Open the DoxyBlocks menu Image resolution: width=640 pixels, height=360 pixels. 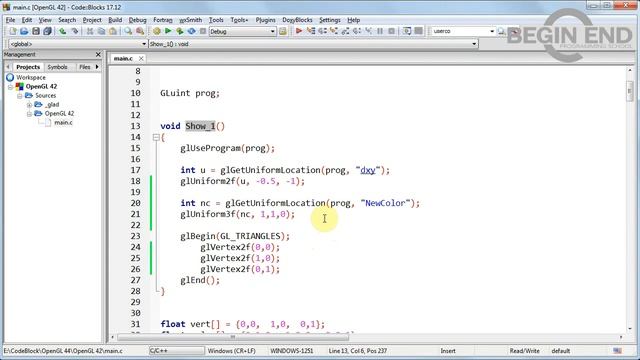pyautogui.click(x=297, y=20)
